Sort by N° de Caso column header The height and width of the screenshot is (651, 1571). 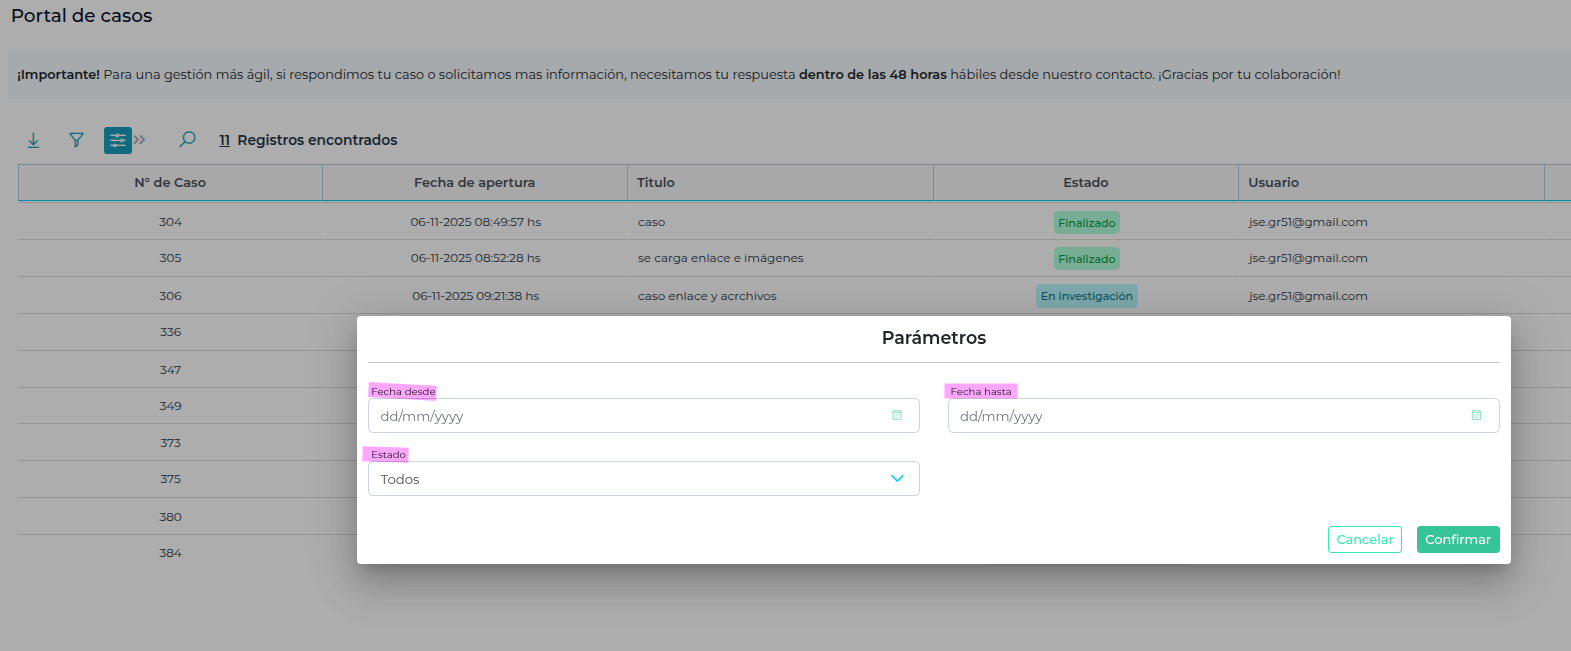pos(170,183)
